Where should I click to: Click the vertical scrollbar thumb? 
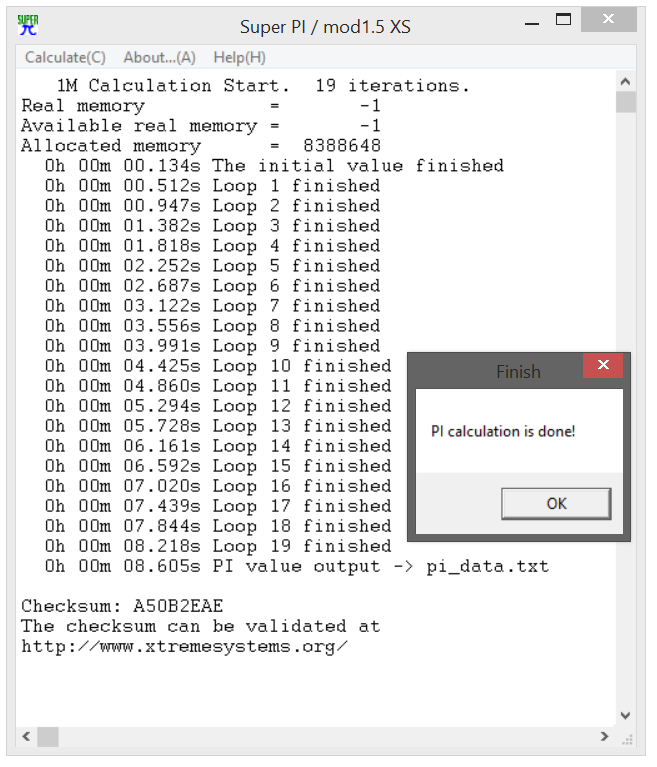(626, 103)
